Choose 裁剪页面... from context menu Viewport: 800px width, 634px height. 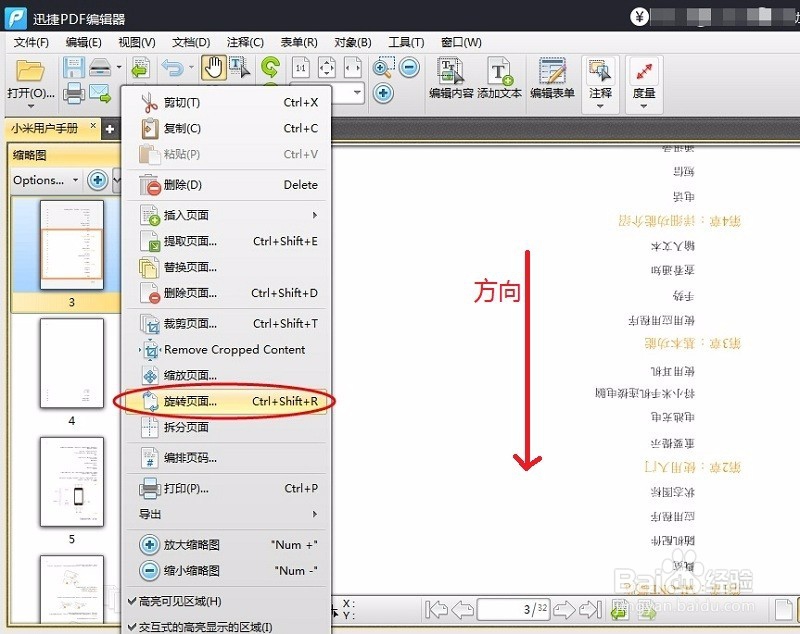(x=226, y=323)
